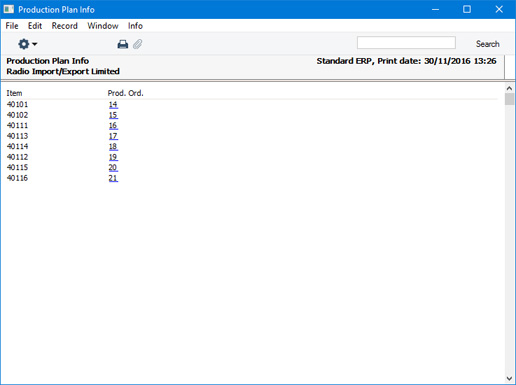Open the gear operations menu
Viewport: 516px width, 385px height.
click(27, 44)
